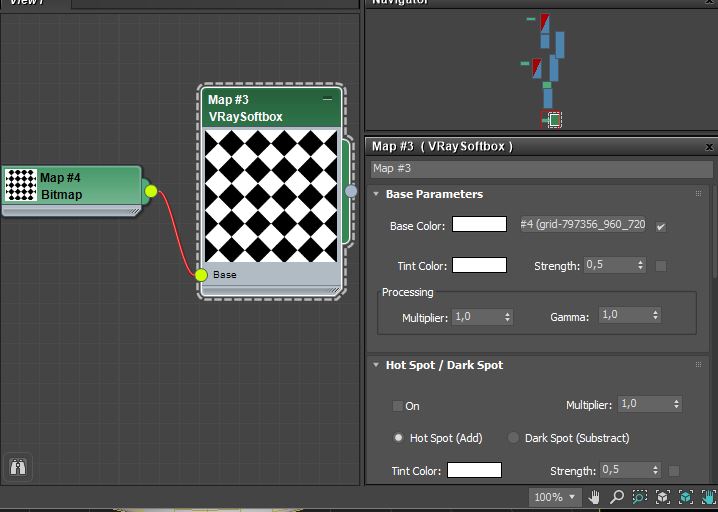Activate the Zoom magnifier tool
This screenshot has width=718, height=512.
pos(616,497)
